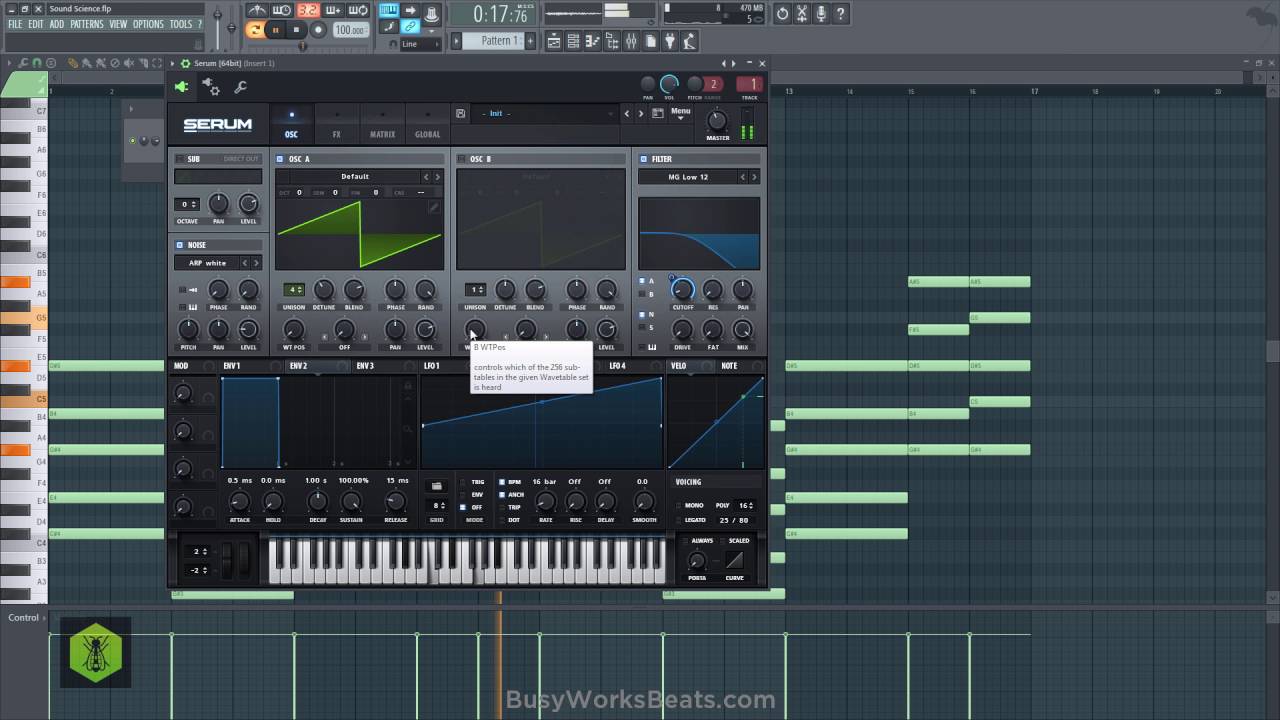
Task: Open the LFO shape folder icon
Action: (436, 486)
